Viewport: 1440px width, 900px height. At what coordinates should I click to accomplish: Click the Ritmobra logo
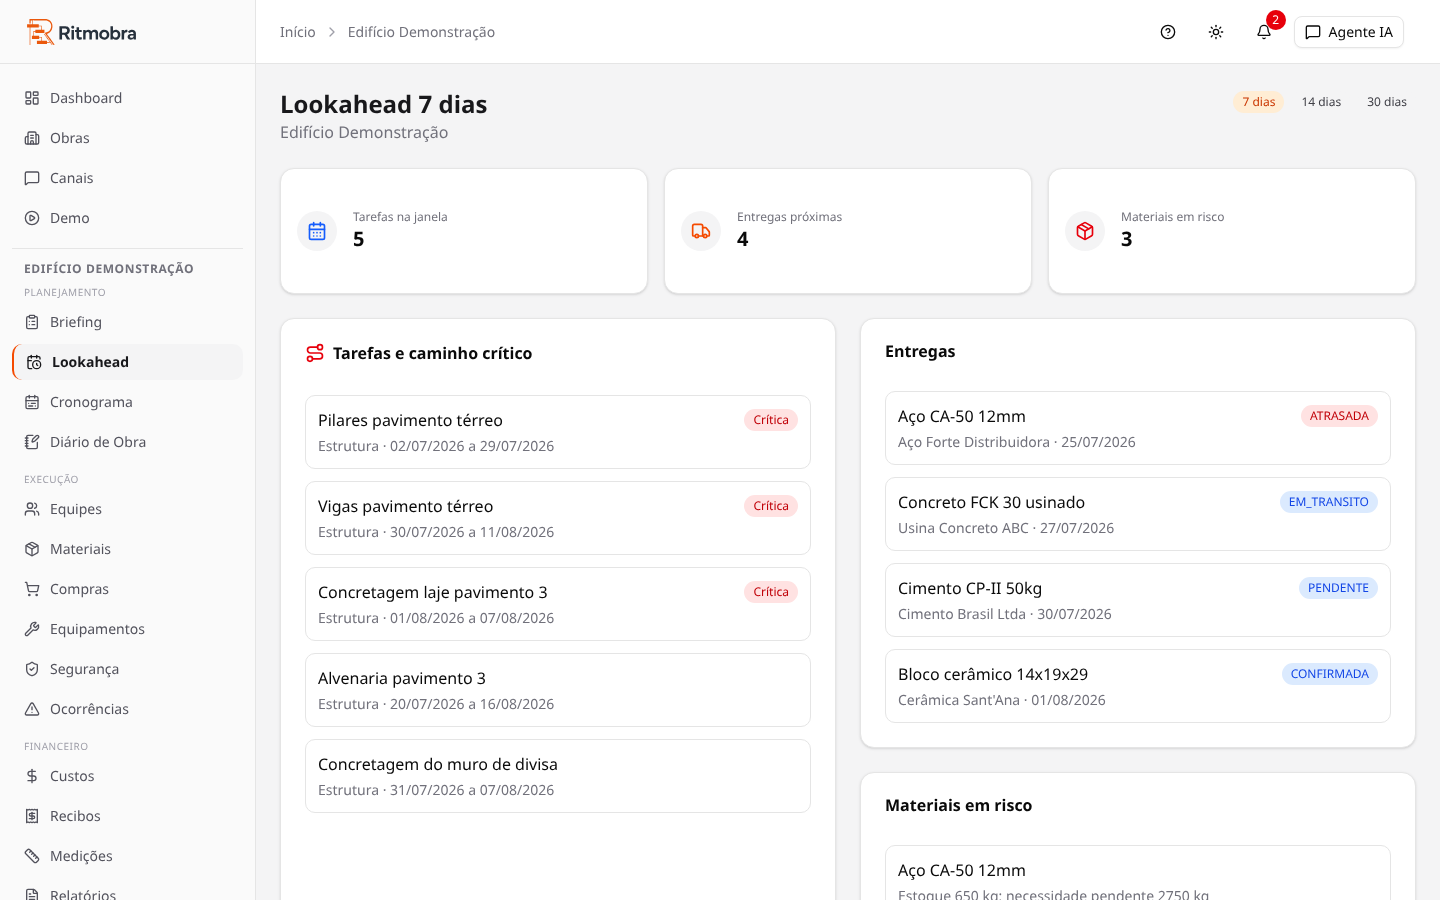[81, 32]
